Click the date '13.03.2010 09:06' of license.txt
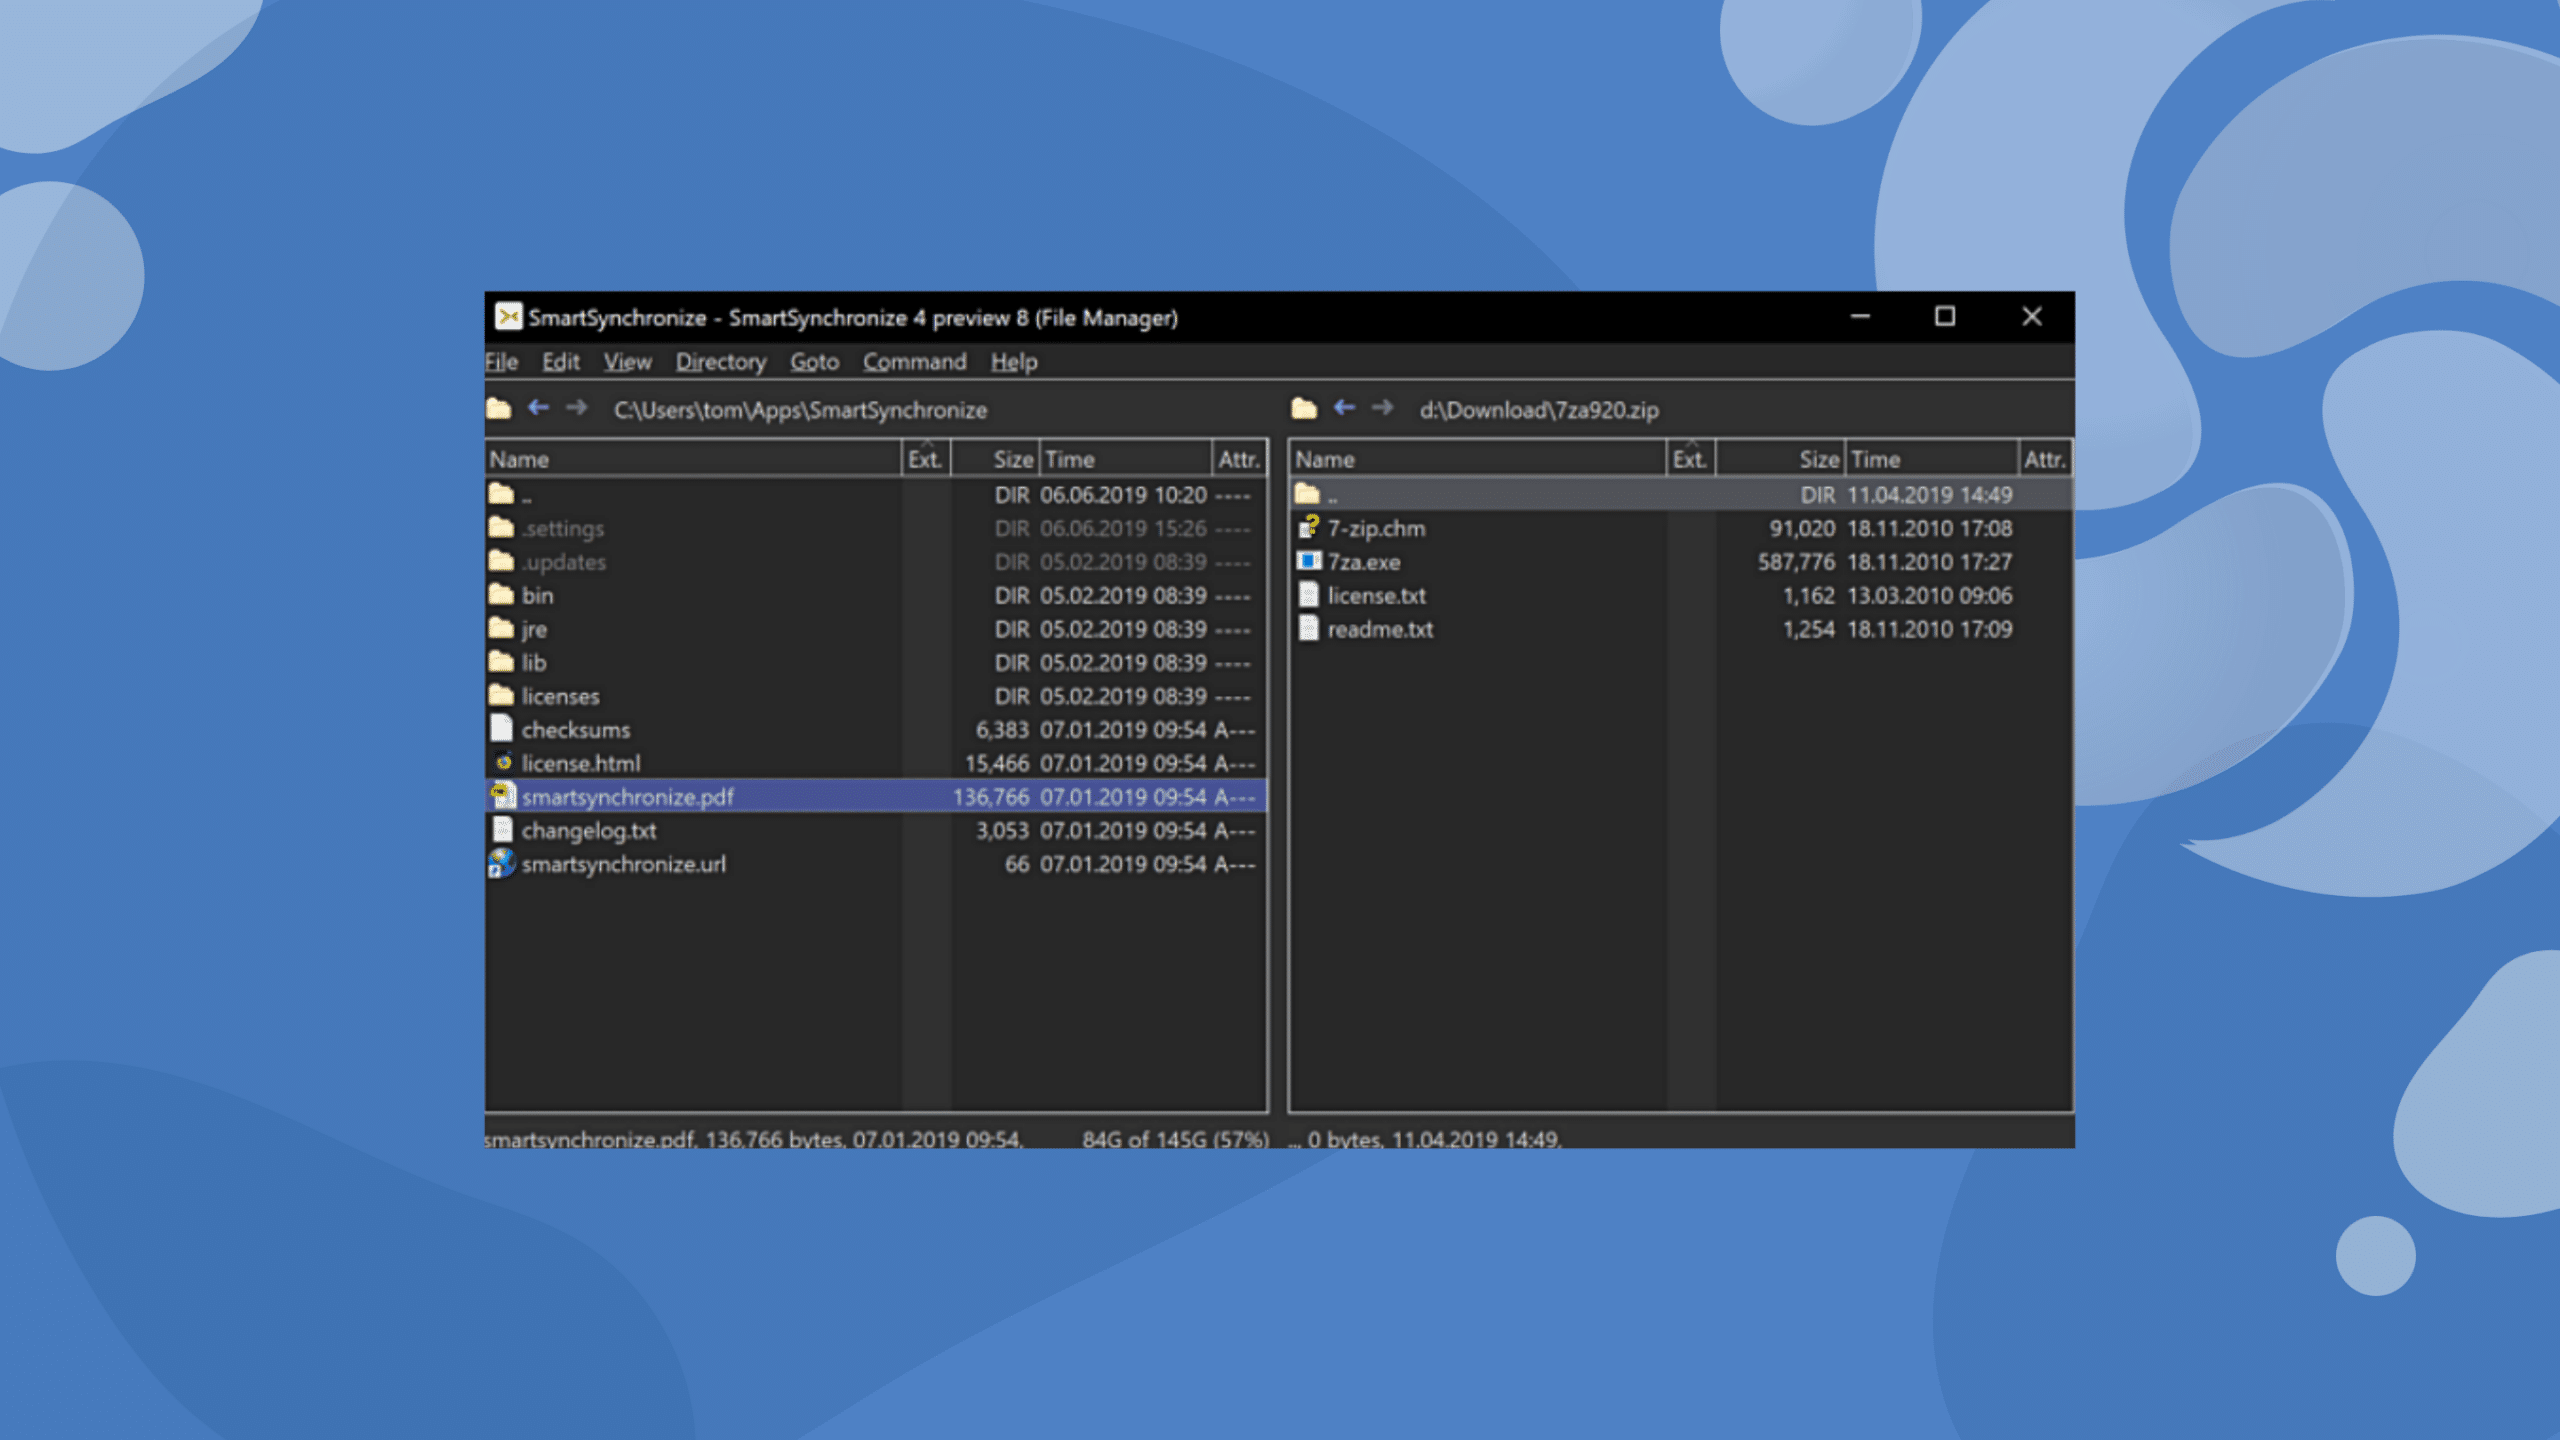 coord(1930,596)
